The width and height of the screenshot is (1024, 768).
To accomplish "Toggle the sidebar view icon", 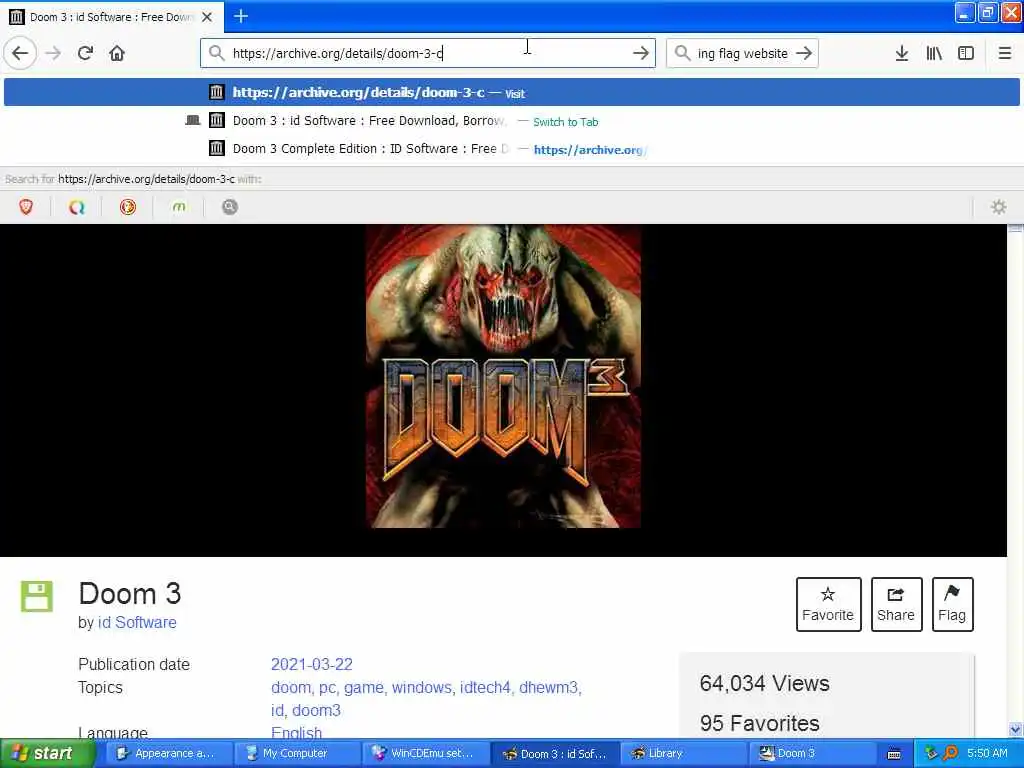I will (966, 53).
